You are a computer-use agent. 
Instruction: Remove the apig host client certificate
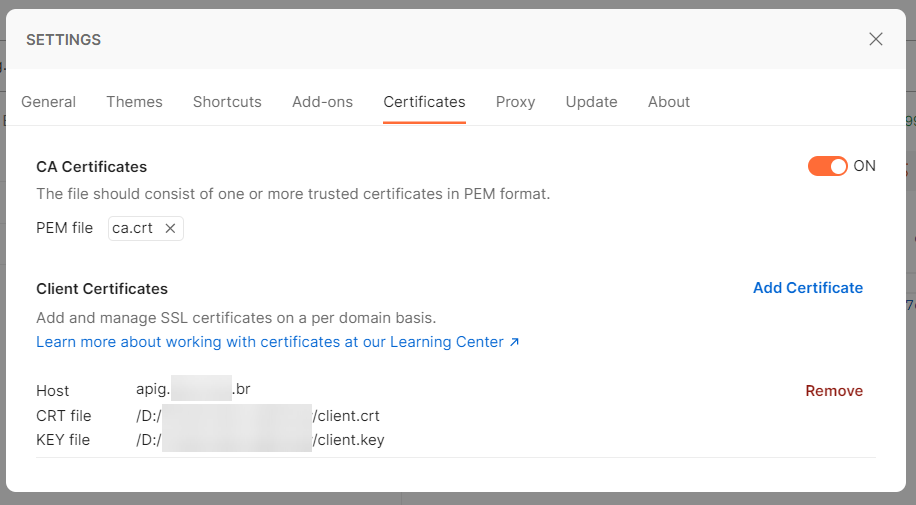pos(834,391)
